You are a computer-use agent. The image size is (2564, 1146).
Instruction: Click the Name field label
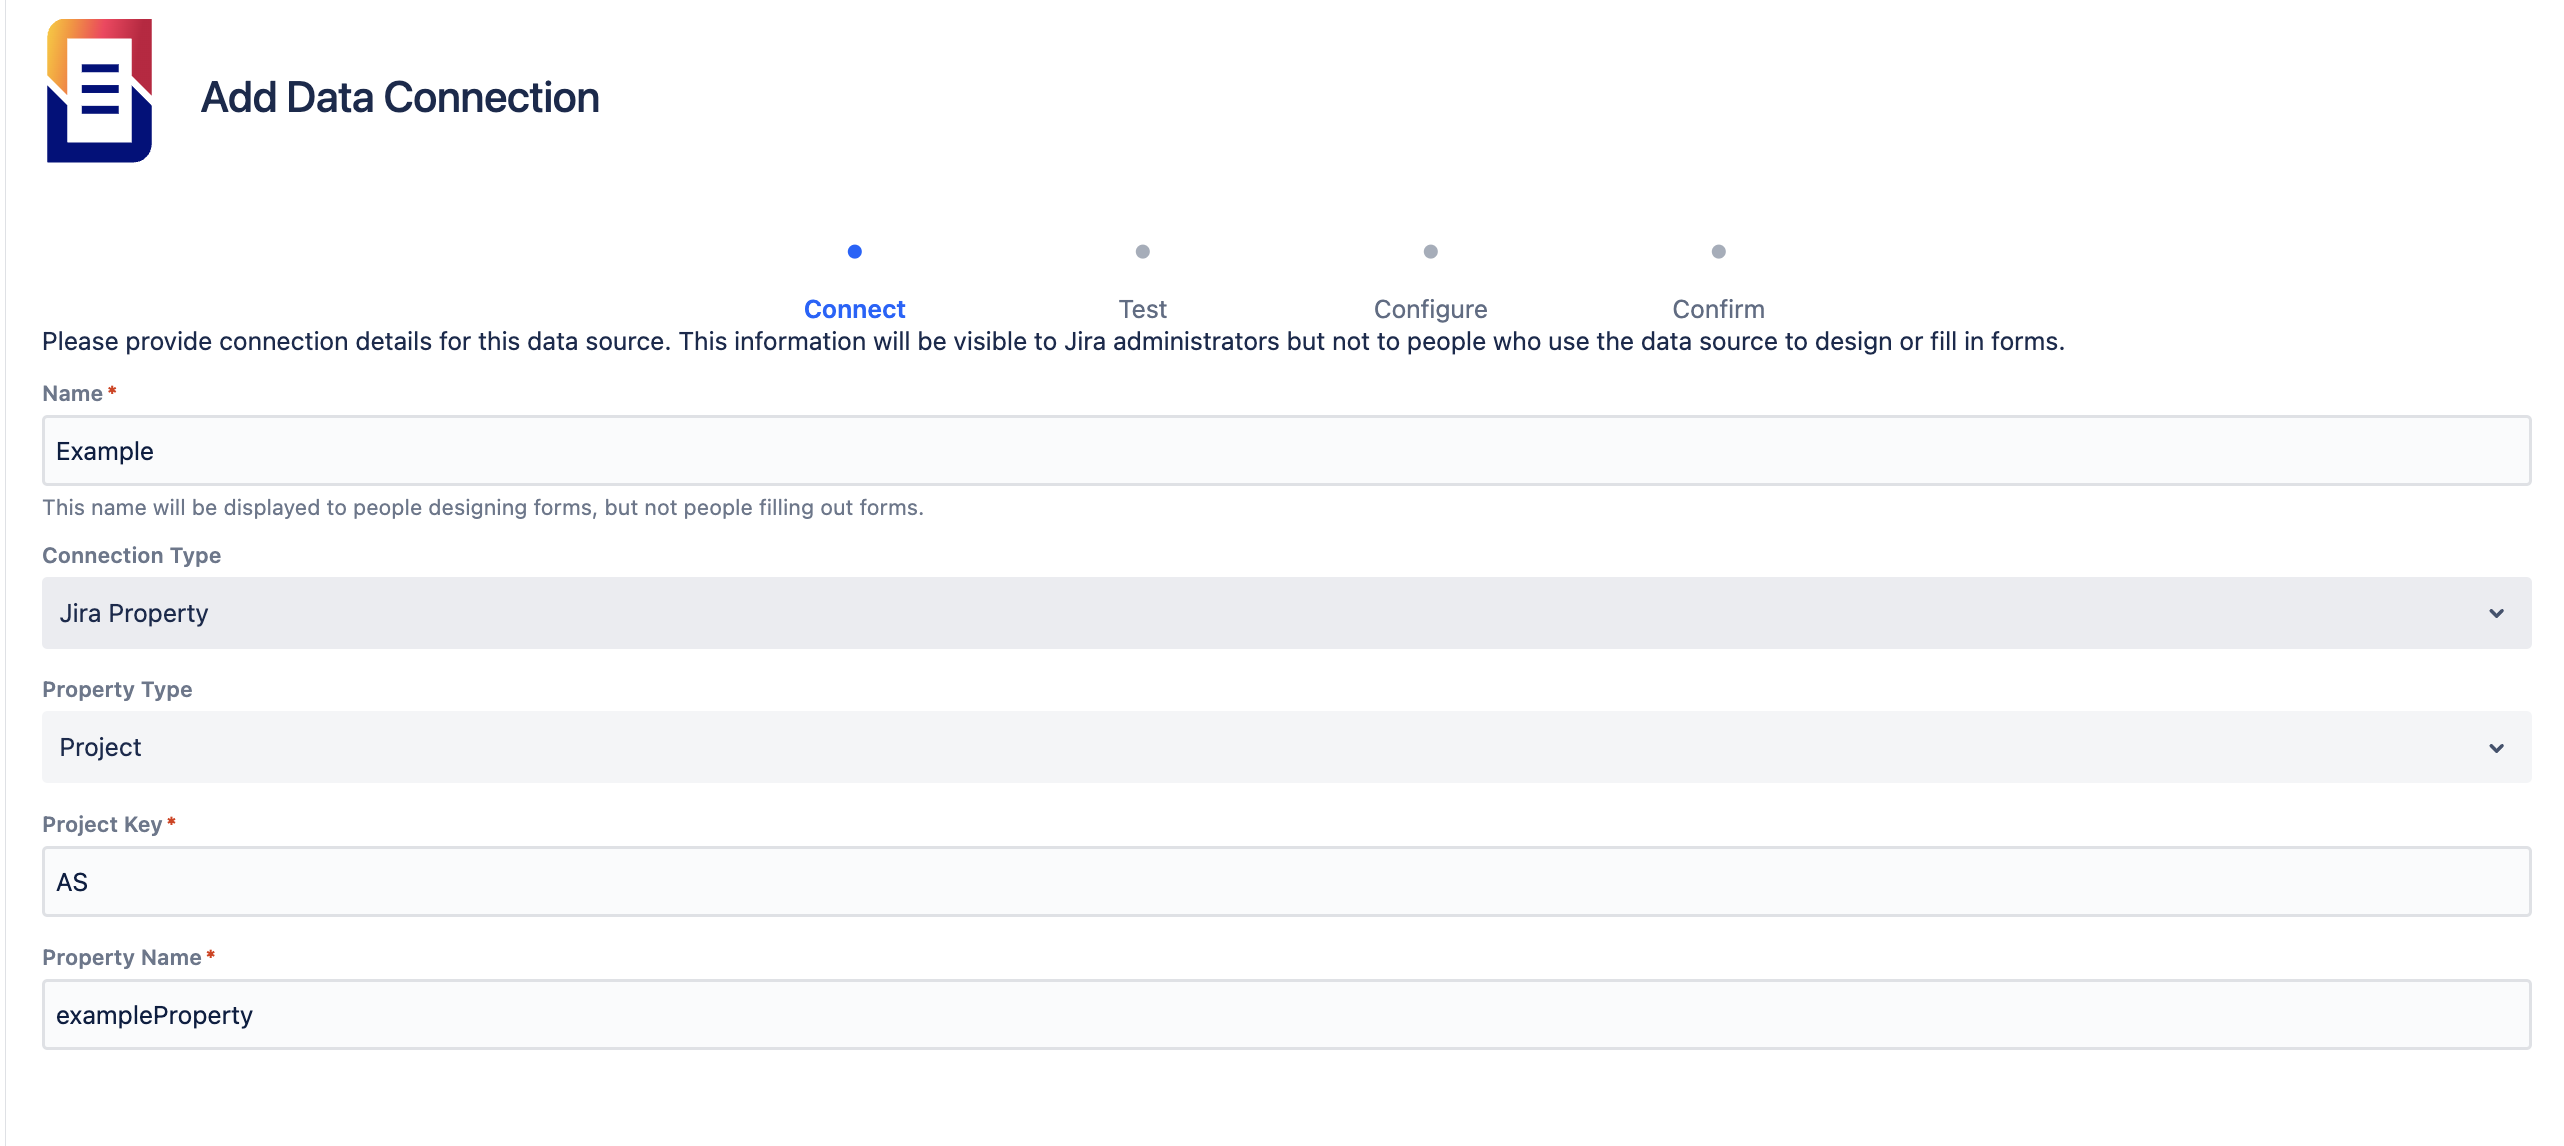click(72, 394)
